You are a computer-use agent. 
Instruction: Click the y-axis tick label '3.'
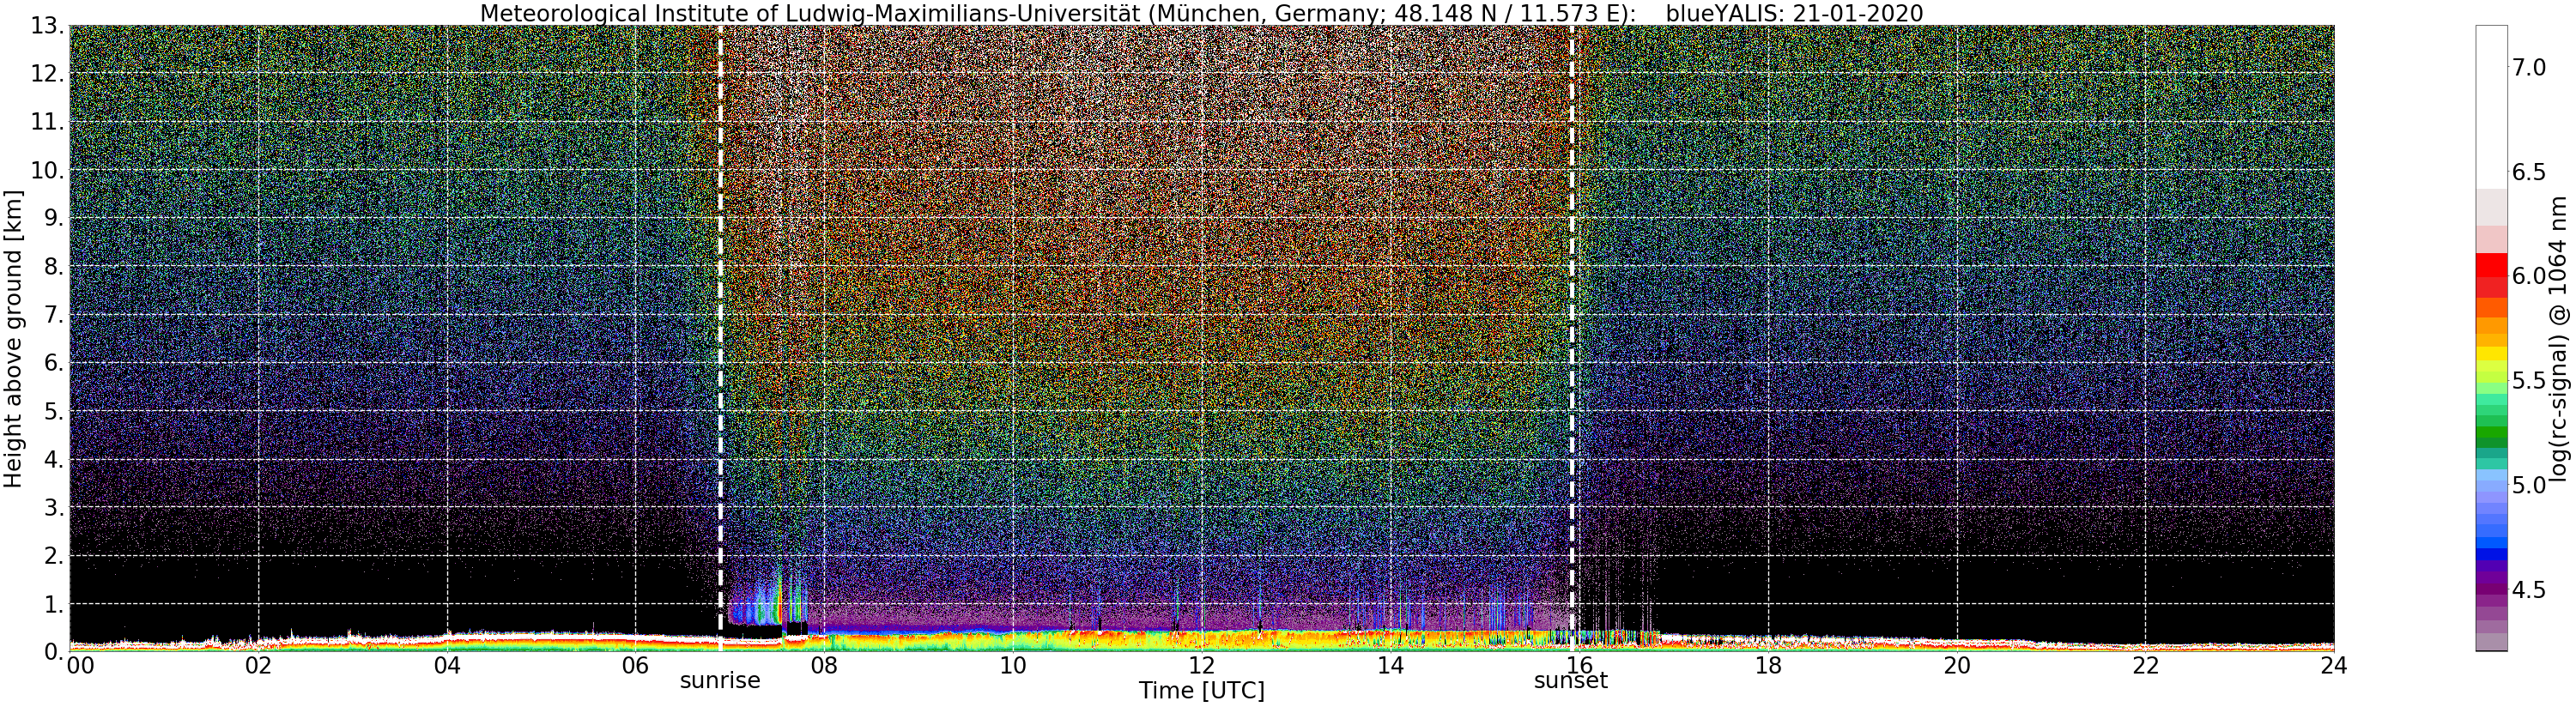tap(54, 507)
